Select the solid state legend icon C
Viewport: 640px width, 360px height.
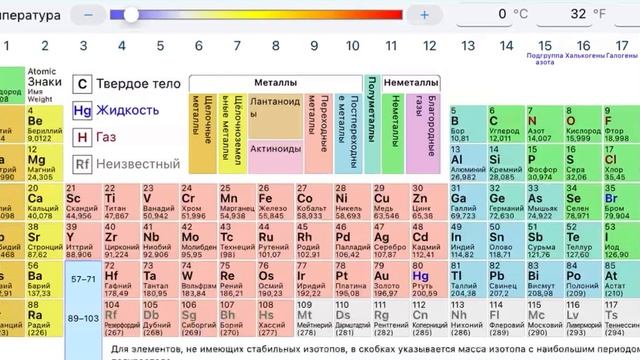pyautogui.click(x=82, y=84)
